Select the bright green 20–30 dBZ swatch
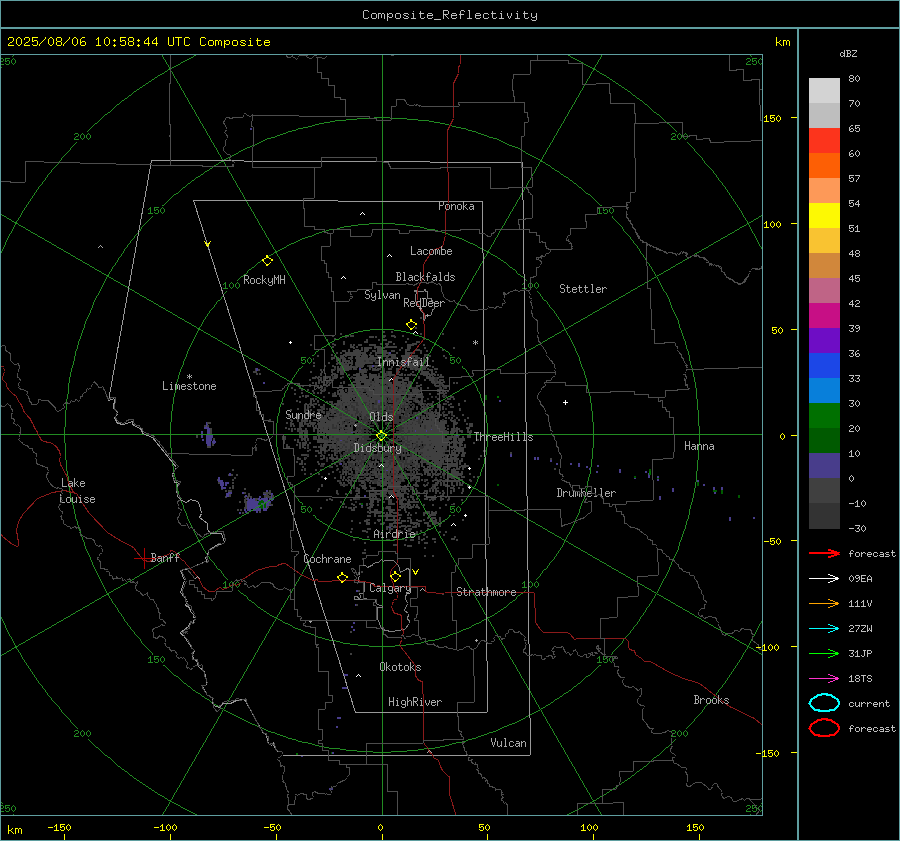The height and width of the screenshot is (841, 900). [824, 416]
